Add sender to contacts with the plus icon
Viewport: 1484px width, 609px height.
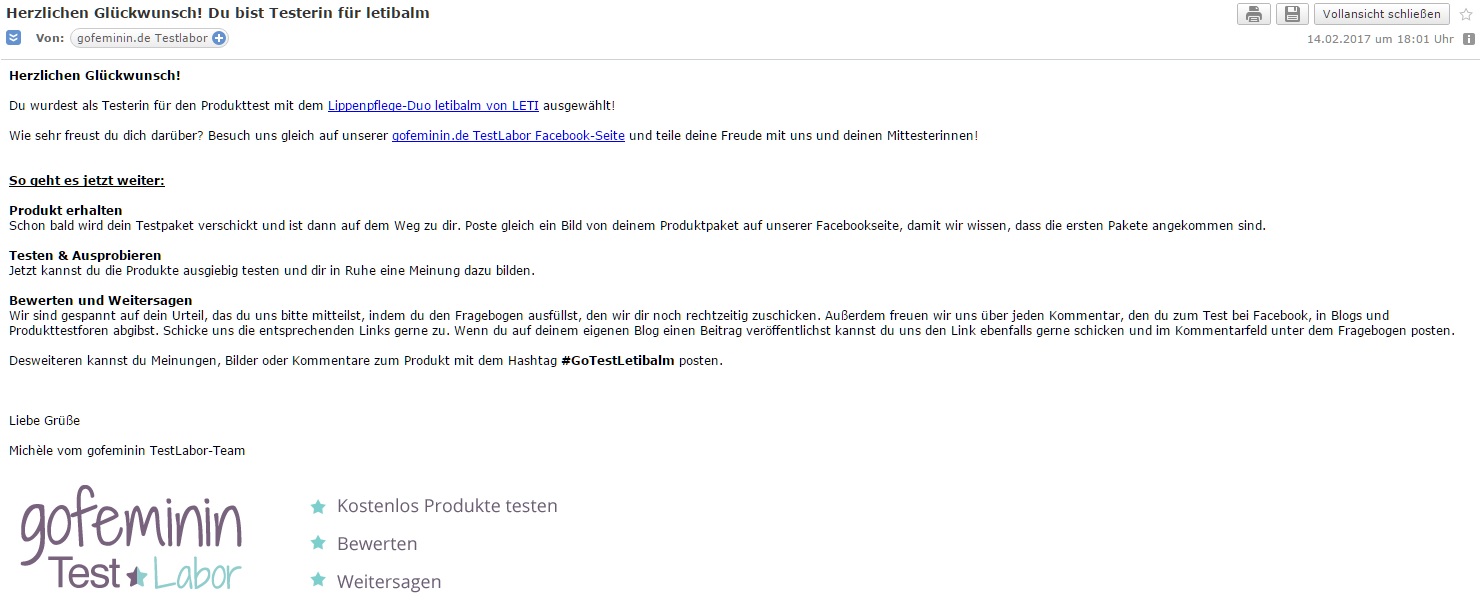(x=219, y=38)
